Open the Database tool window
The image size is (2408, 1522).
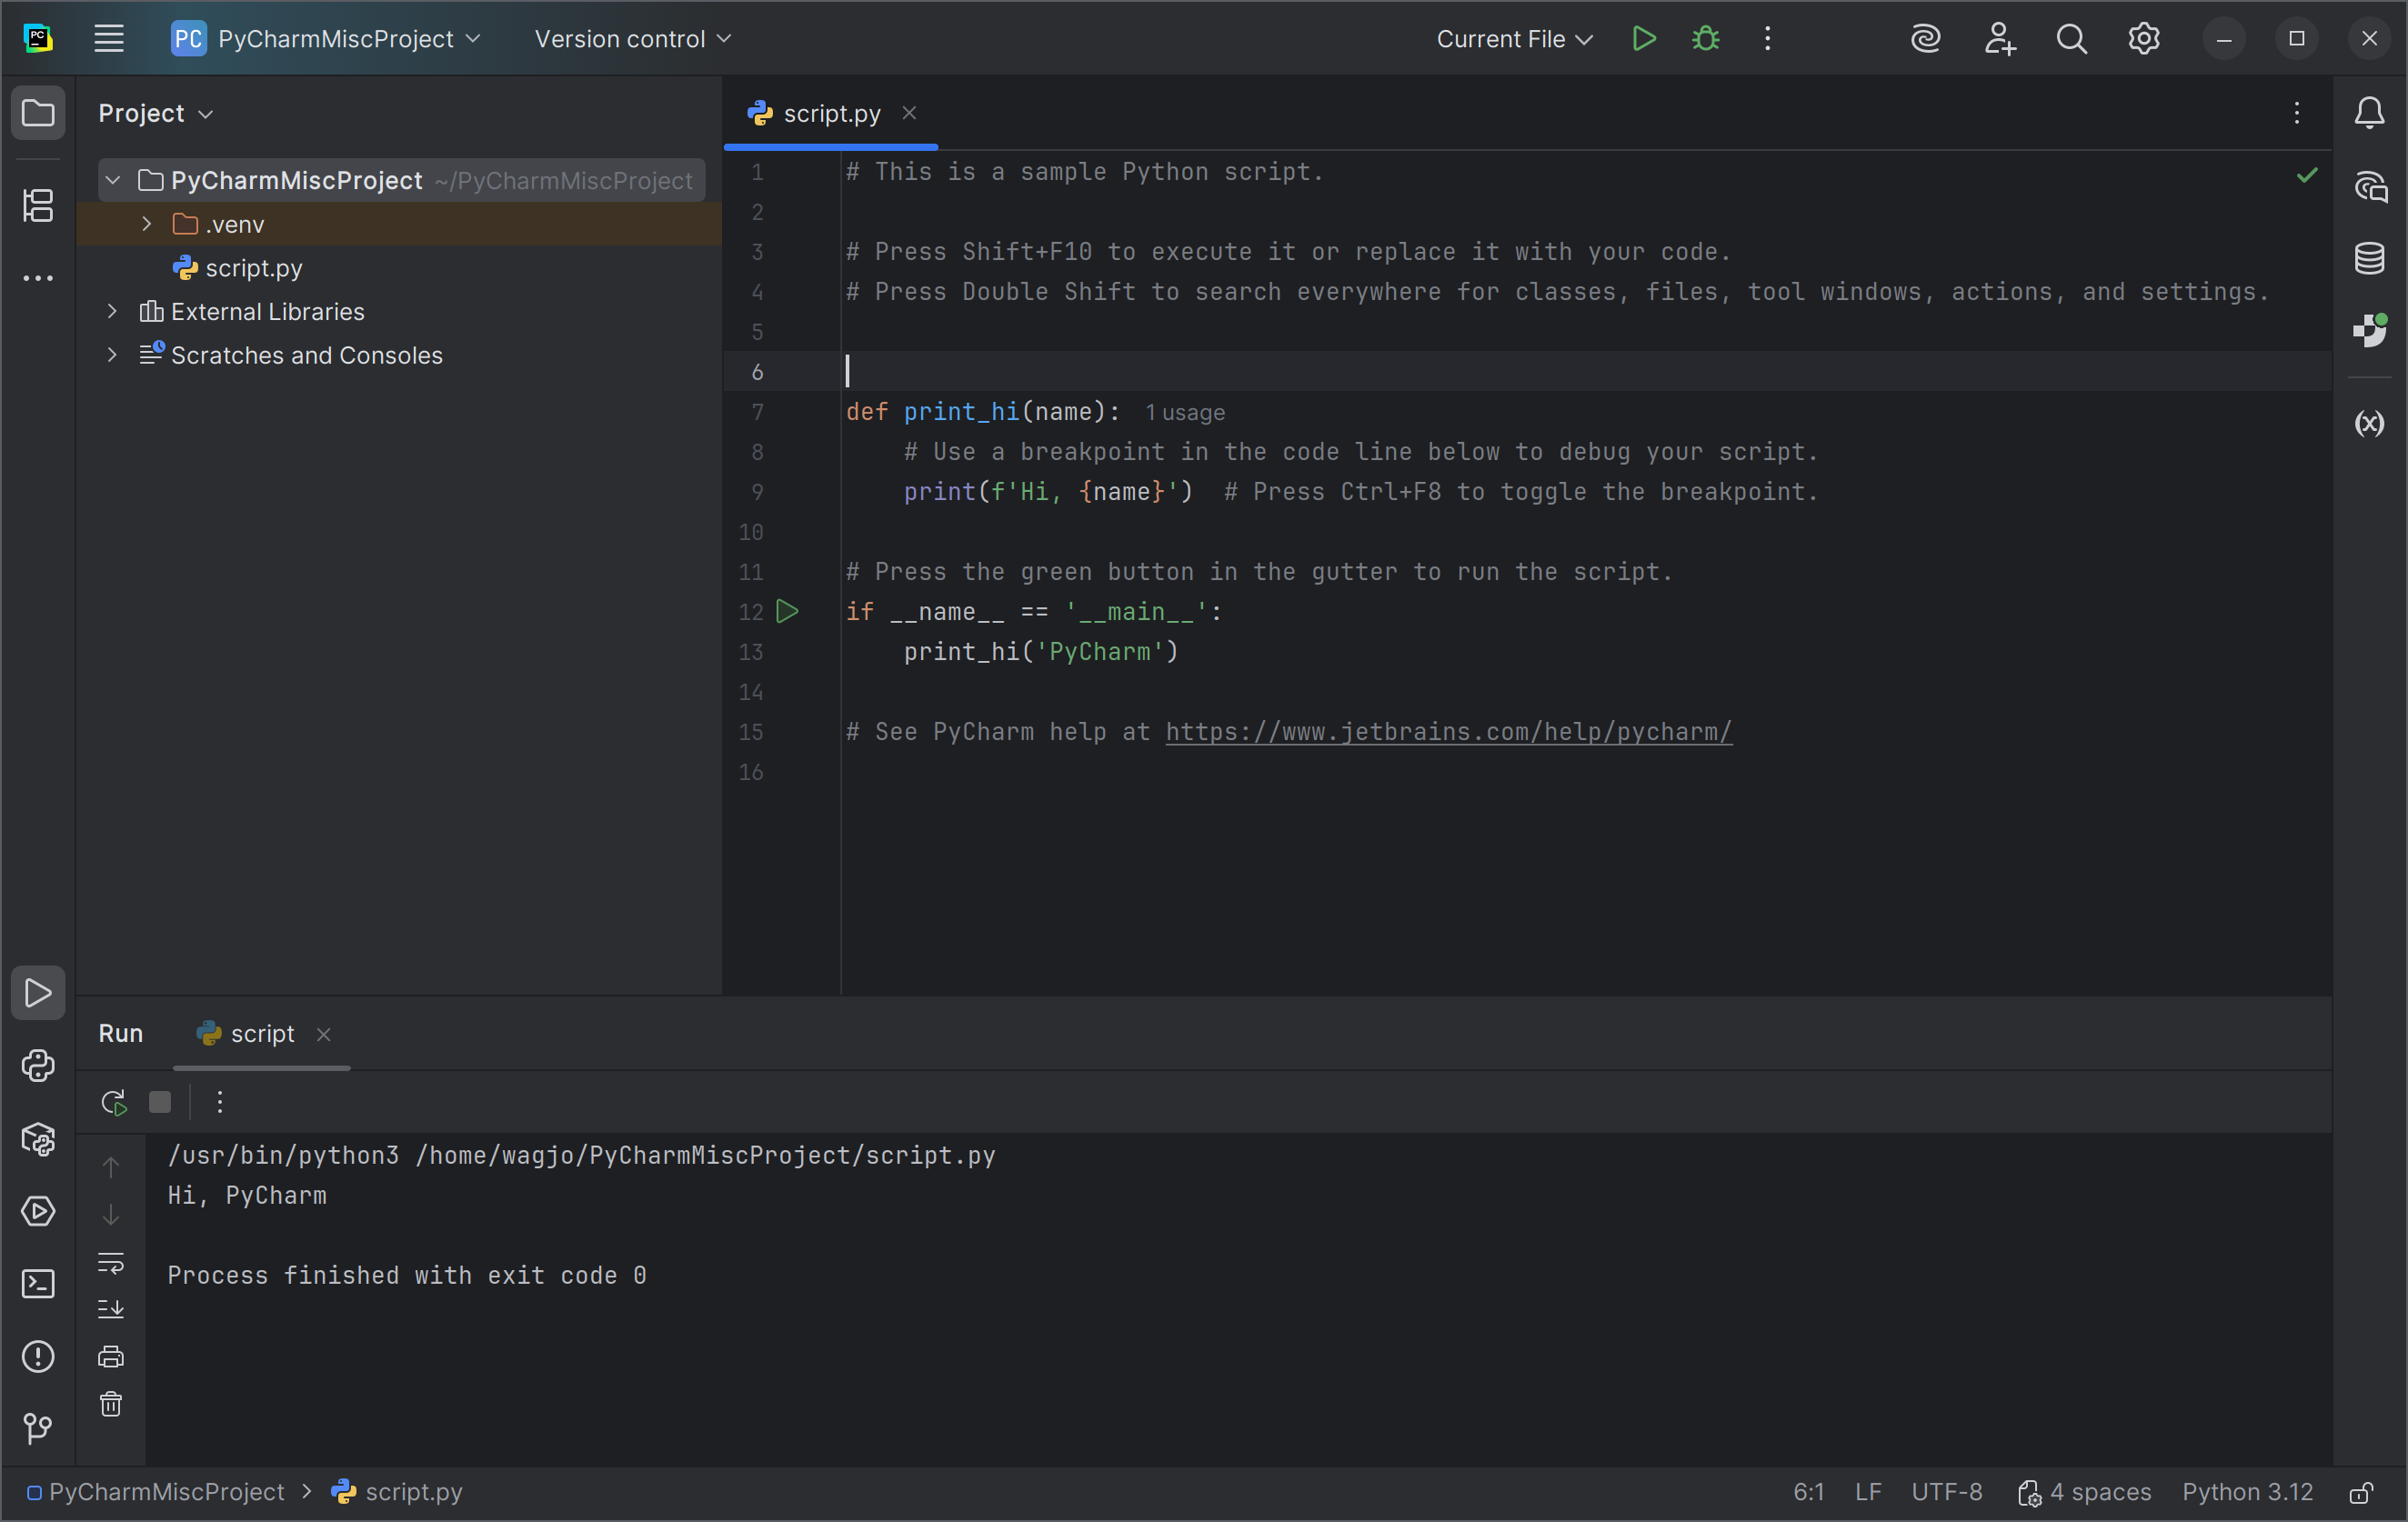click(x=2369, y=258)
